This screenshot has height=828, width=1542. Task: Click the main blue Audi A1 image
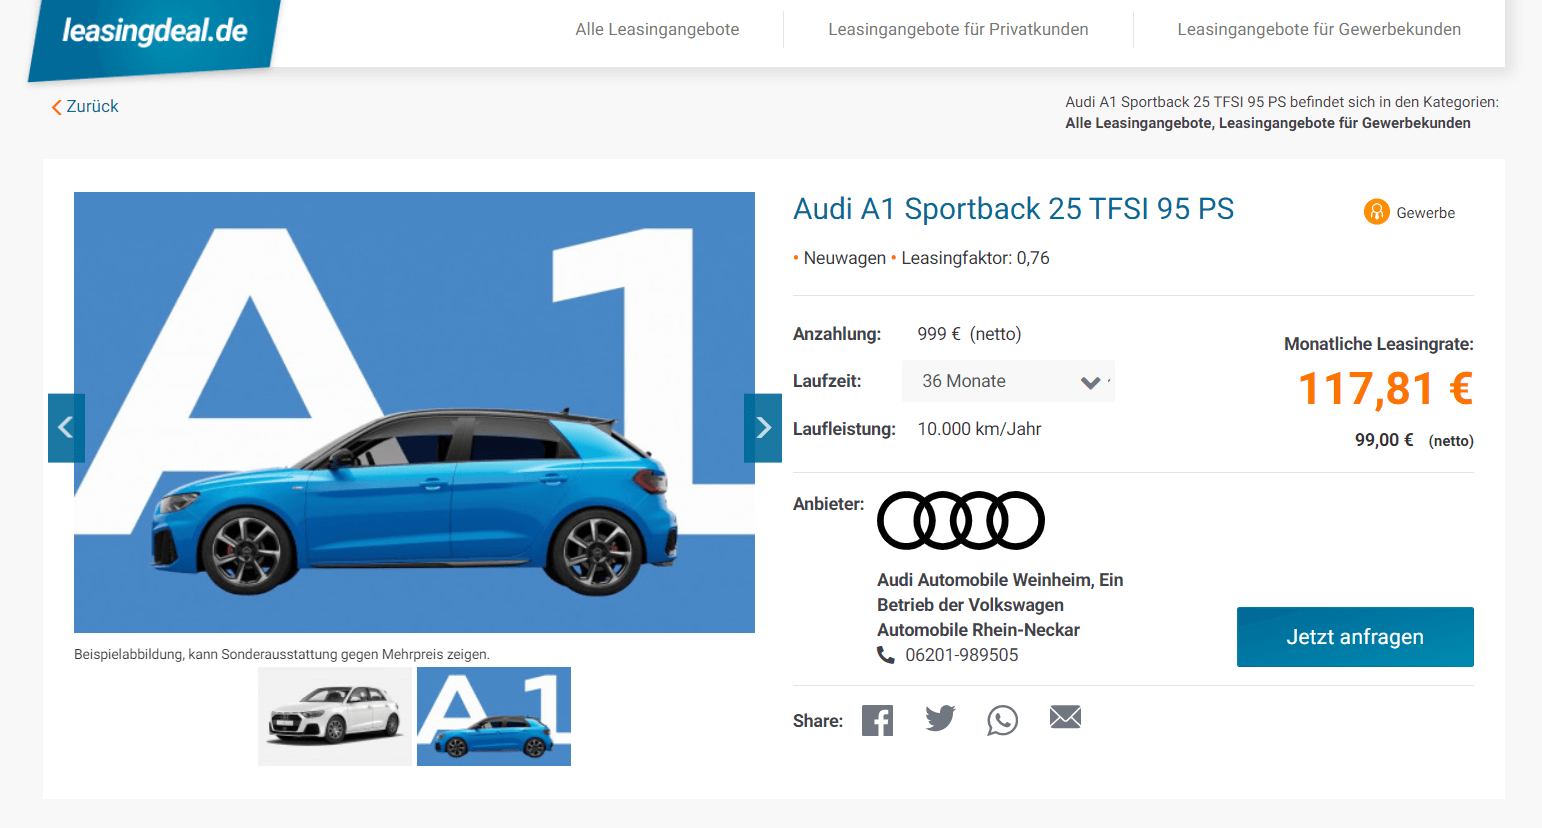pos(414,412)
